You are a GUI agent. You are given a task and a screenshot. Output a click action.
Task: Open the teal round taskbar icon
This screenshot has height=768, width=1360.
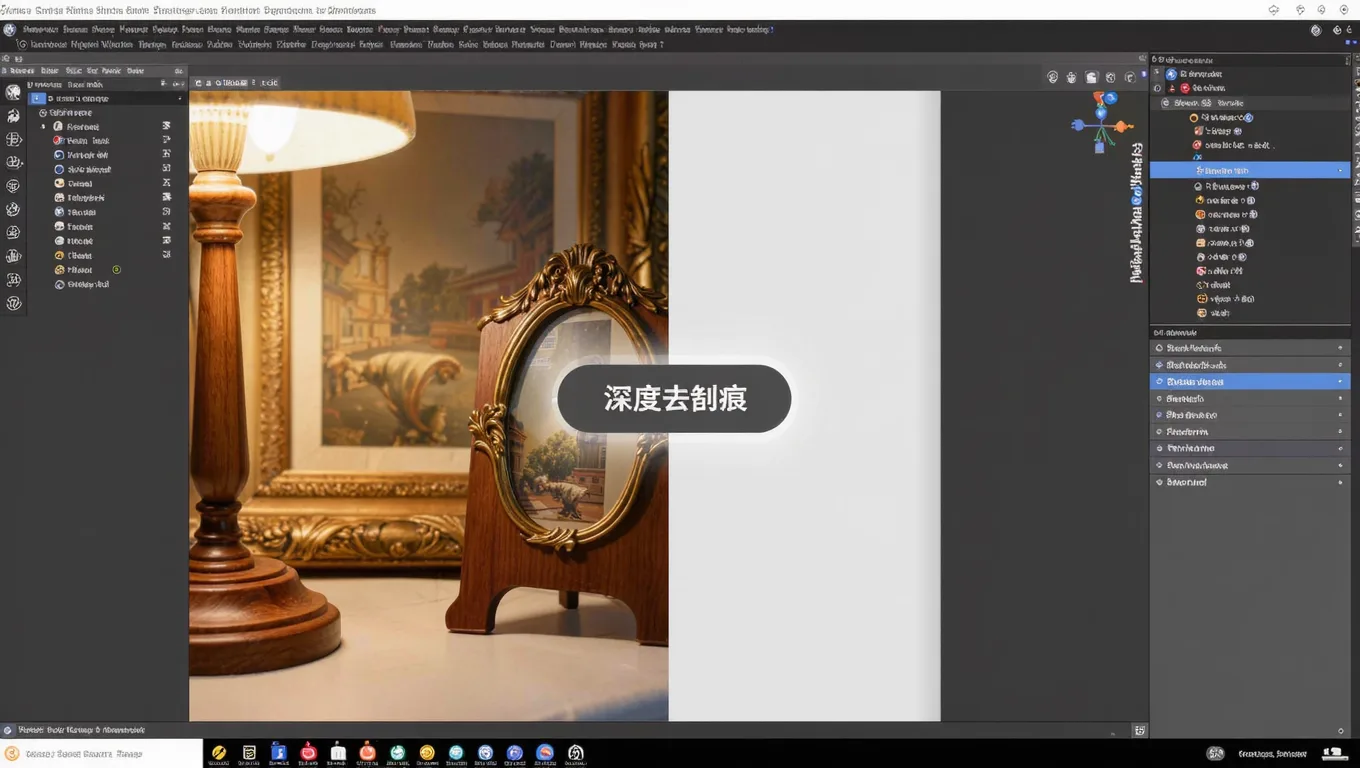[397, 753]
